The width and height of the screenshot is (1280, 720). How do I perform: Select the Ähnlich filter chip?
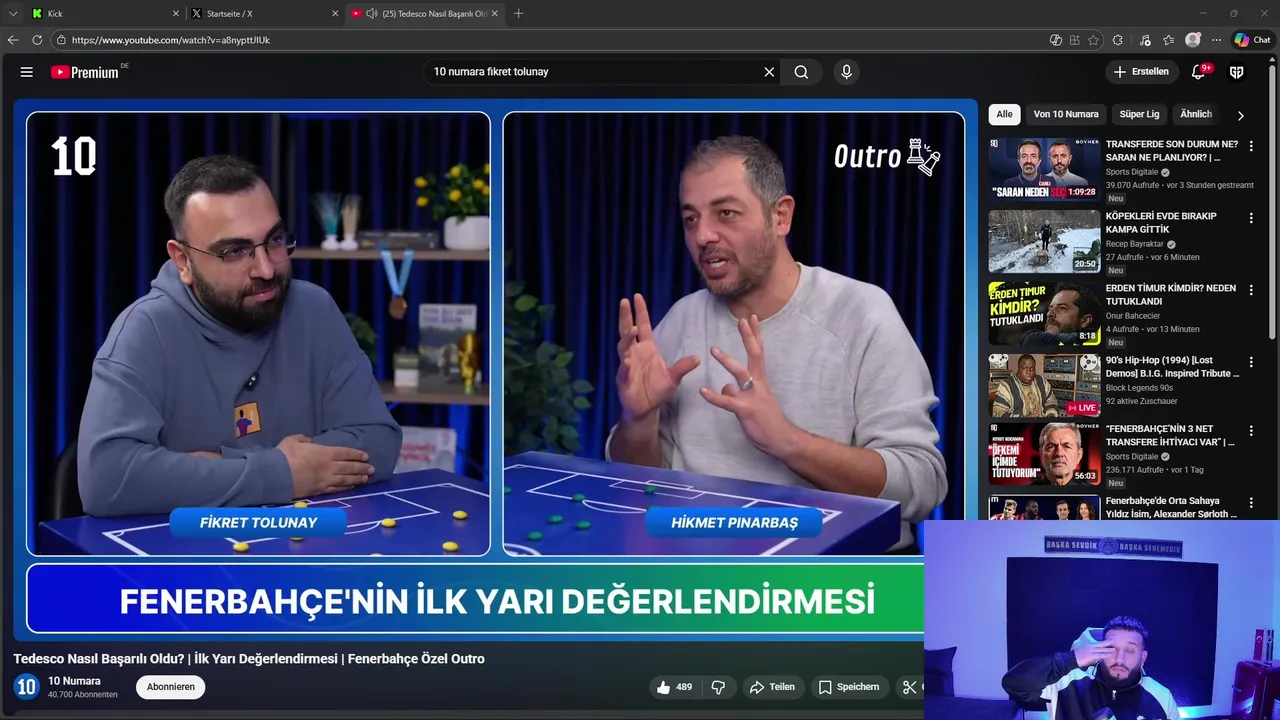point(1196,114)
